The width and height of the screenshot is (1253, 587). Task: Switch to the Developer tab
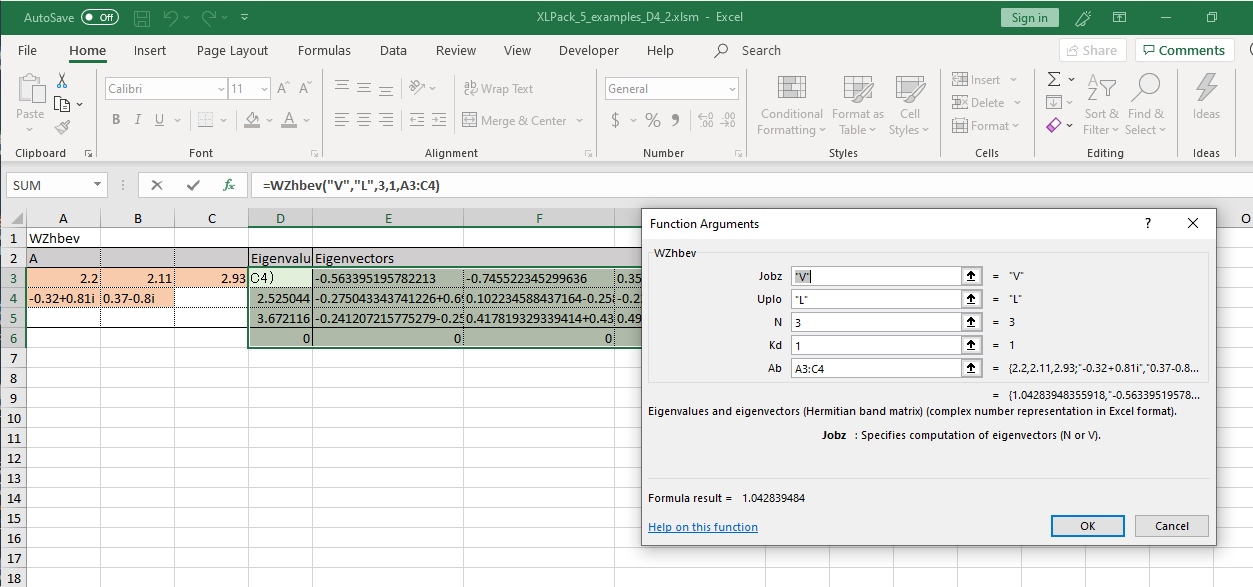589,50
